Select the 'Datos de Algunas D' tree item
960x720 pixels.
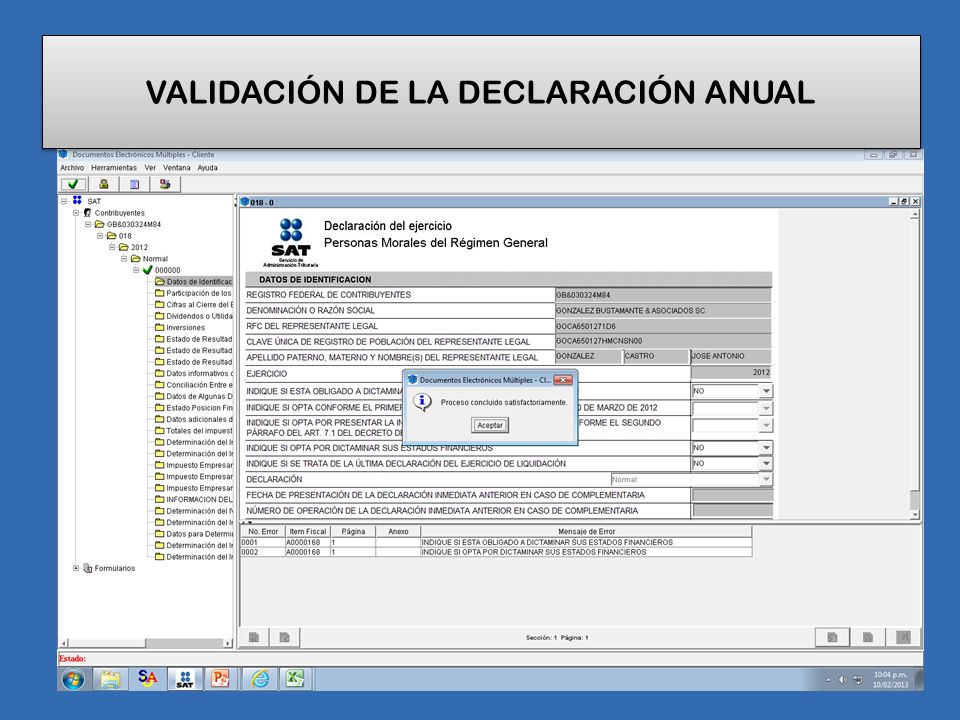tap(199, 396)
